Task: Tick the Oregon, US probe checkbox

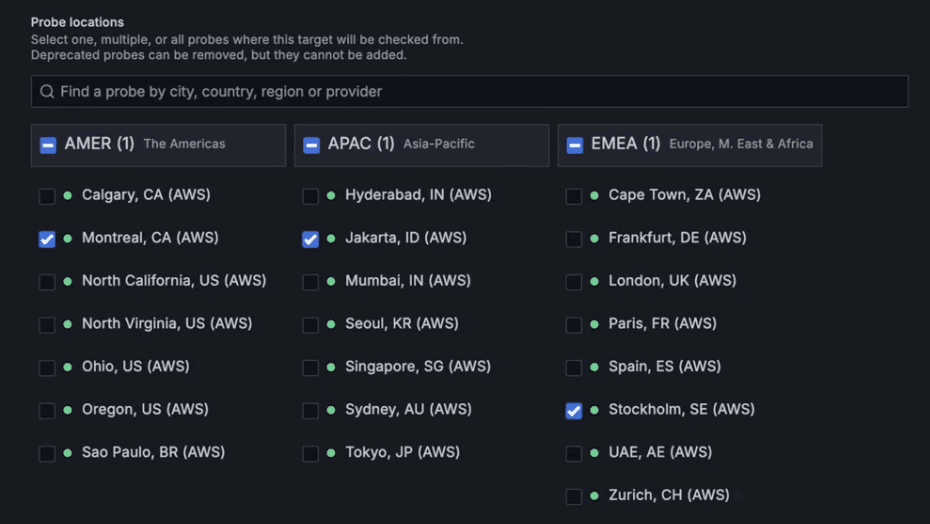Action: coord(47,411)
